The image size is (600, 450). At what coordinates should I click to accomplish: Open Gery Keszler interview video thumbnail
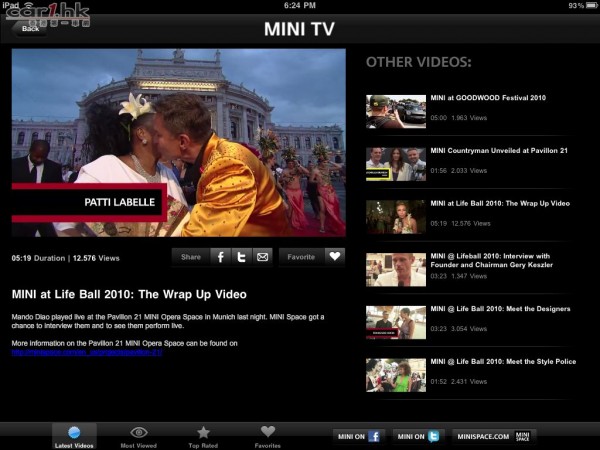coord(396,270)
